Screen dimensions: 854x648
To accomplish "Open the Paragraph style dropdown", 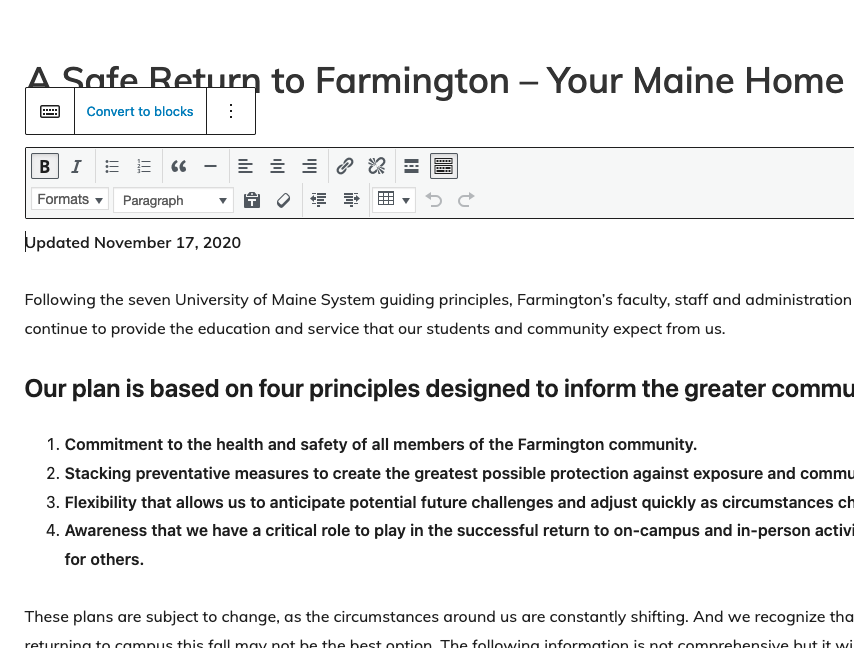I will 174,200.
